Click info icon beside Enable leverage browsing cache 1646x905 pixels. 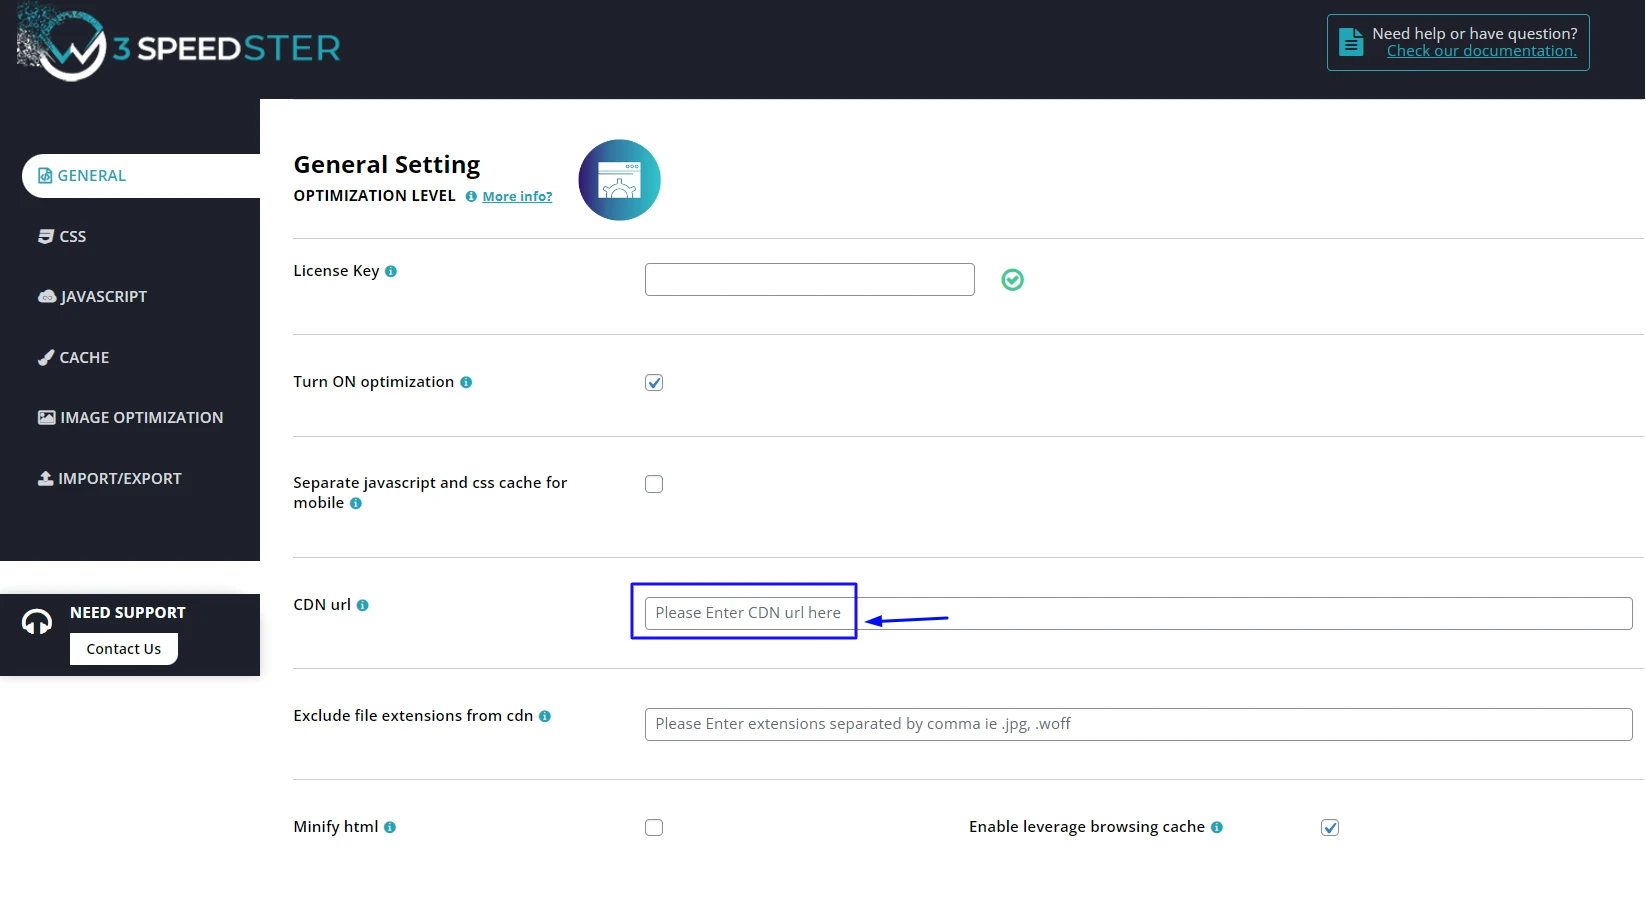pyautogui.click(x=1217, y=827)
